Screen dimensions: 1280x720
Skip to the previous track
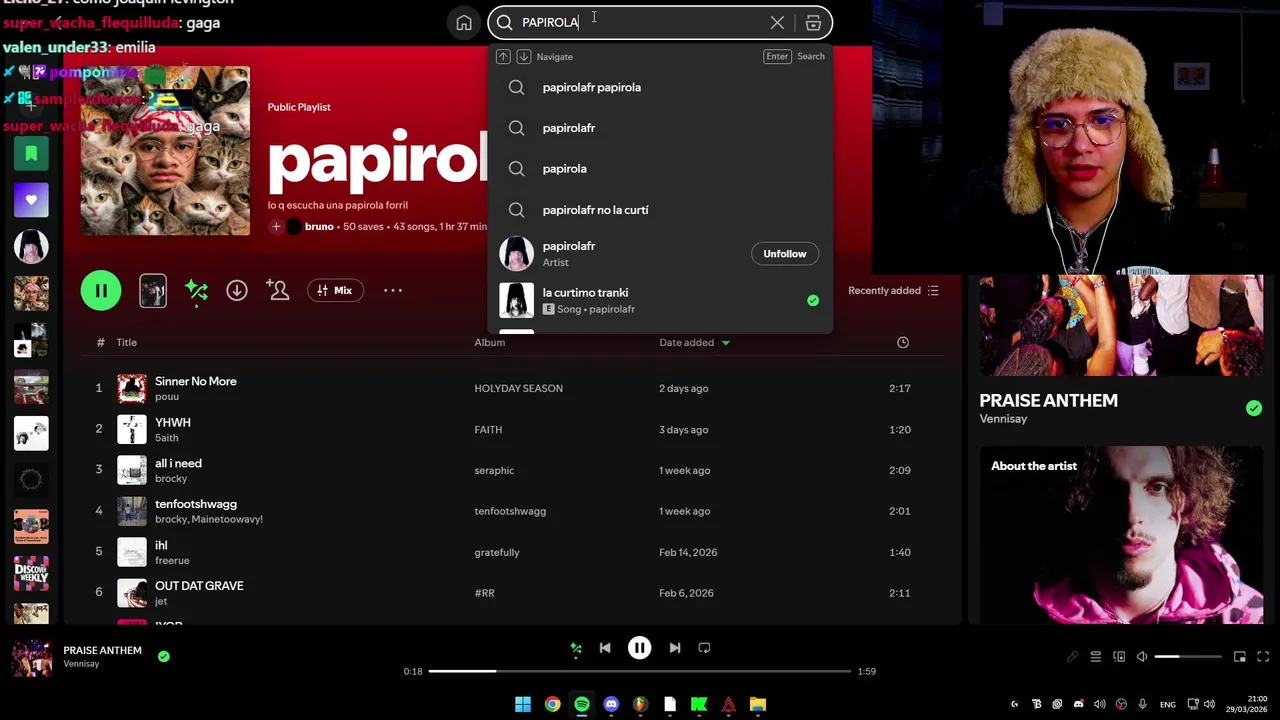pos(605,648)
